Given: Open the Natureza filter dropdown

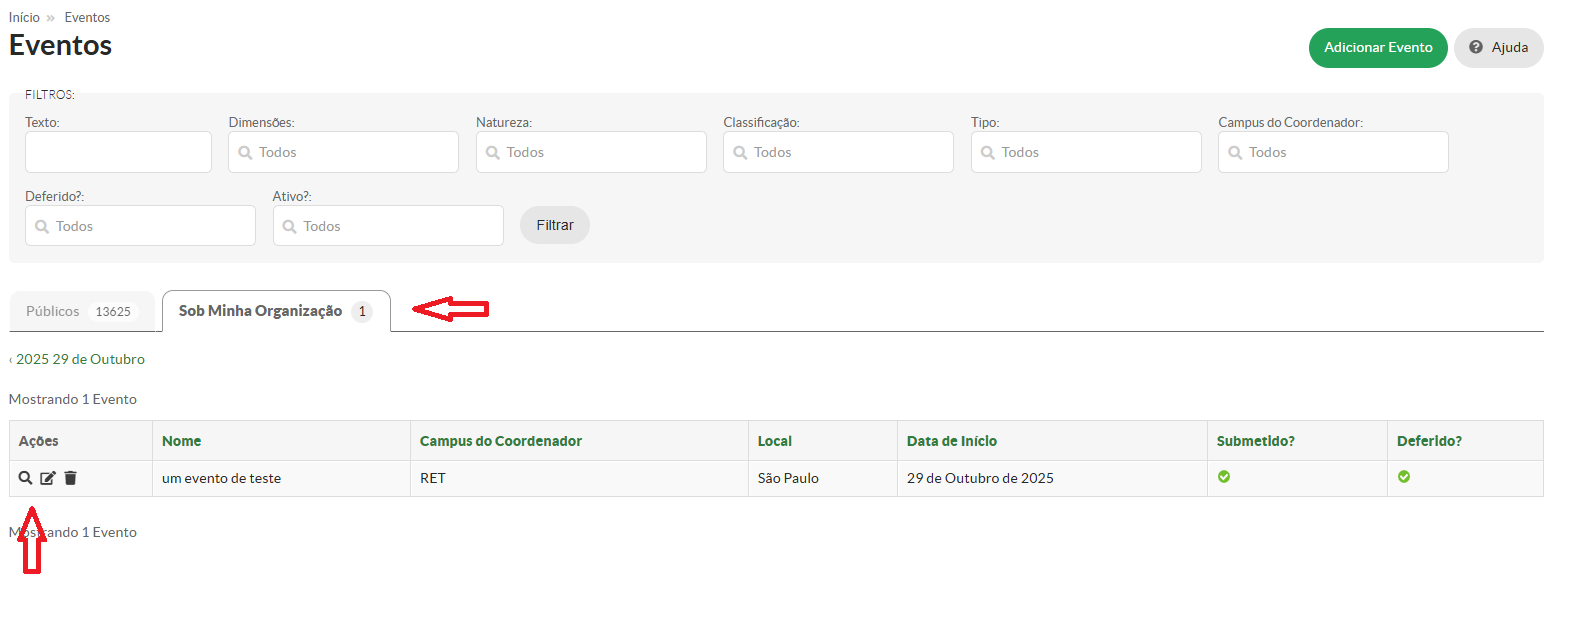Looking at the screenshot, I should [x=591, y=152].
